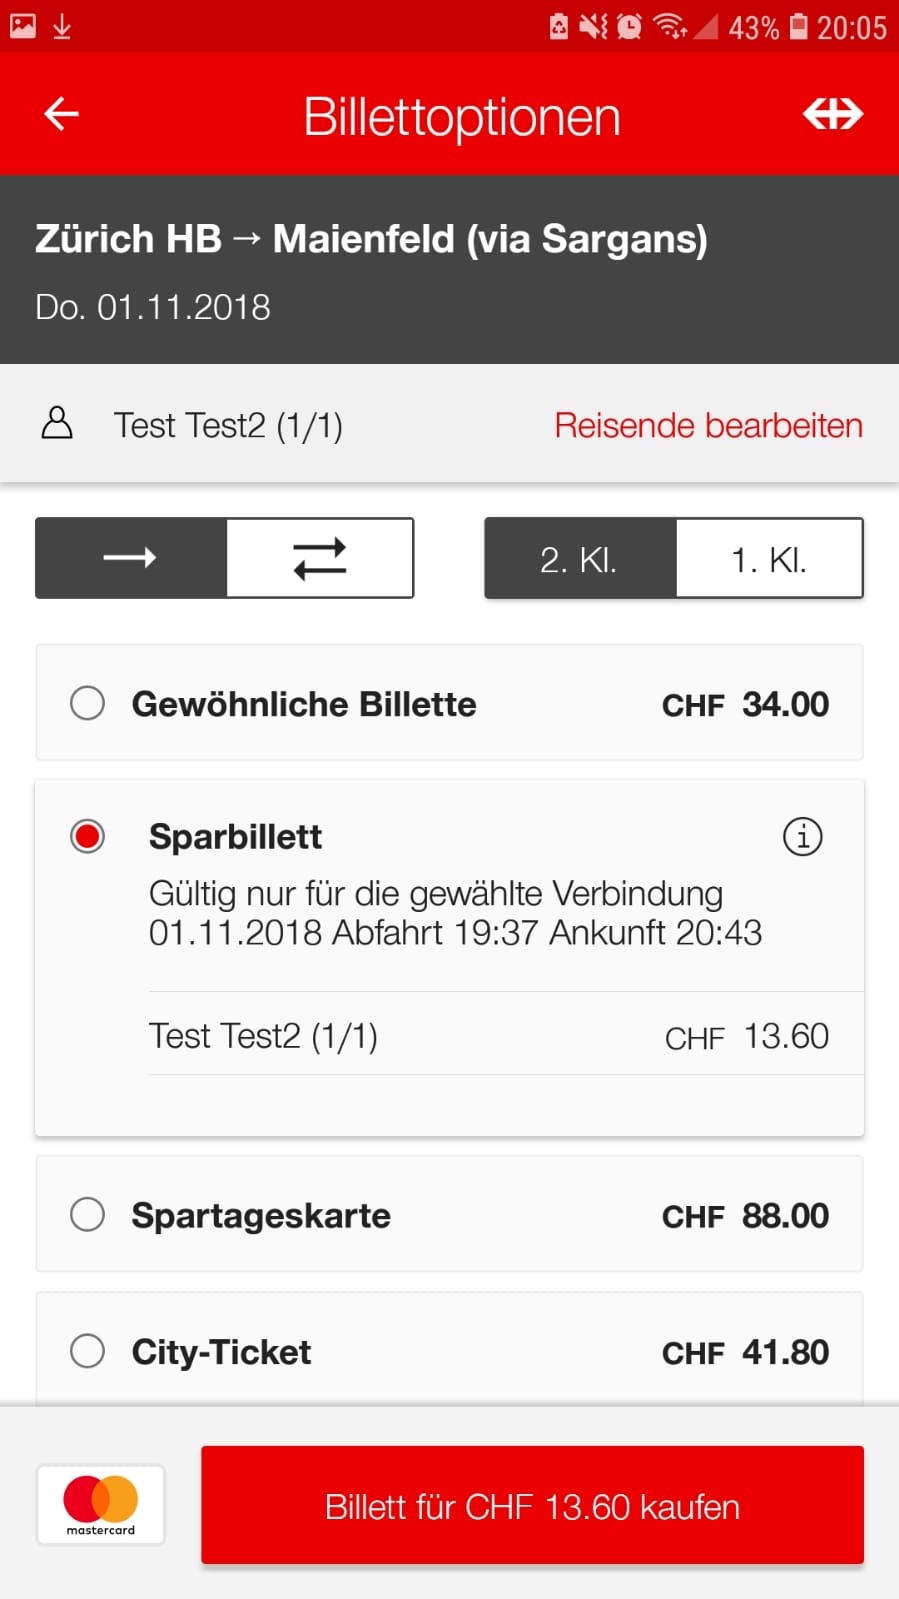The image size is (899, 1599).
Task: Select the one-way arrow option
Action: coord(131,558)
